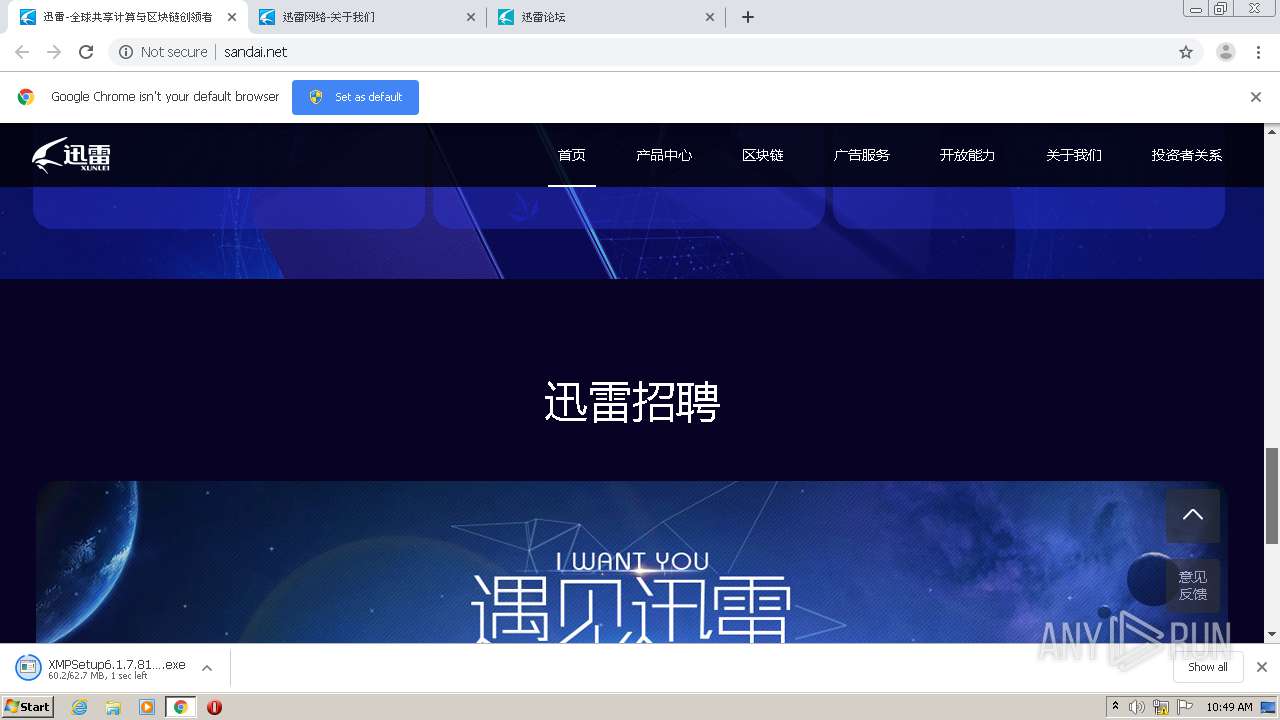Close the downloads bar
This screenshot has width=1280, height=720.
pyautogui.click(x=1262, y=667)
